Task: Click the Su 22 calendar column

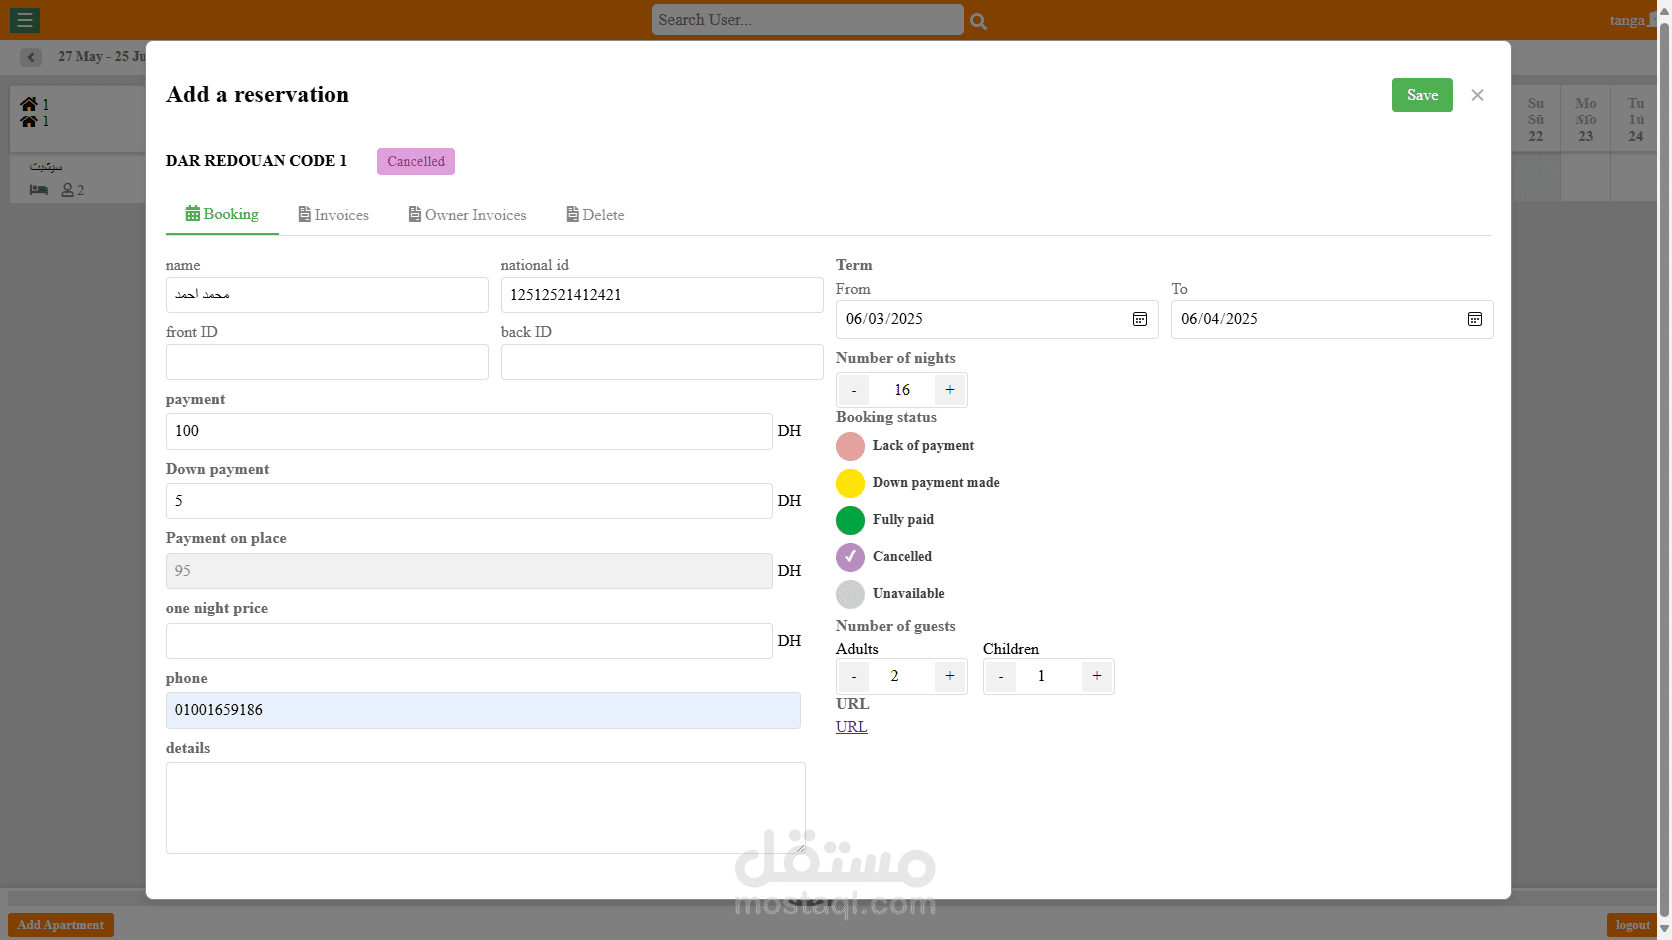Action: tap(1536, 120)
